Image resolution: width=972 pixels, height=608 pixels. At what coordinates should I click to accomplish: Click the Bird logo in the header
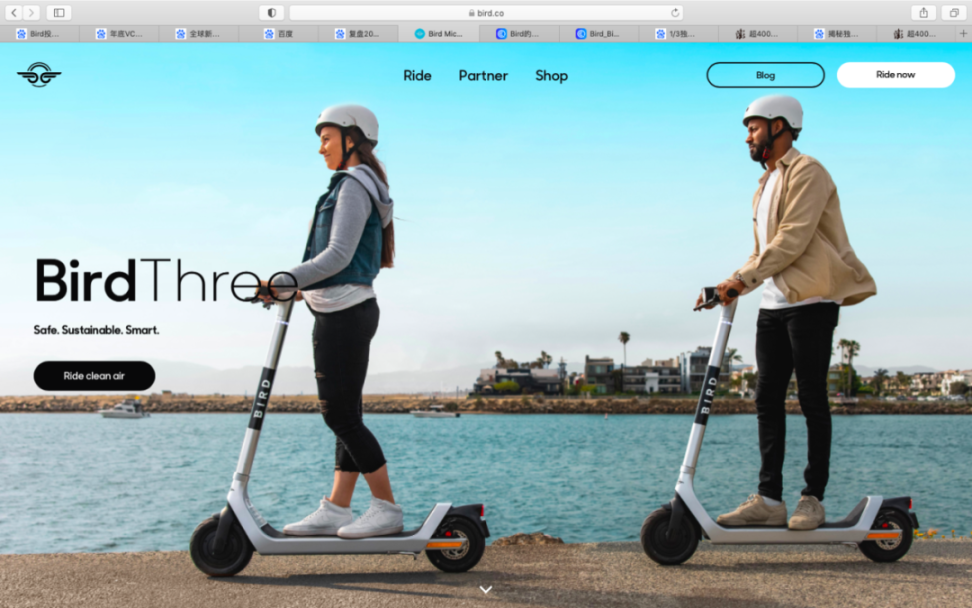click(x=39, y=75)
